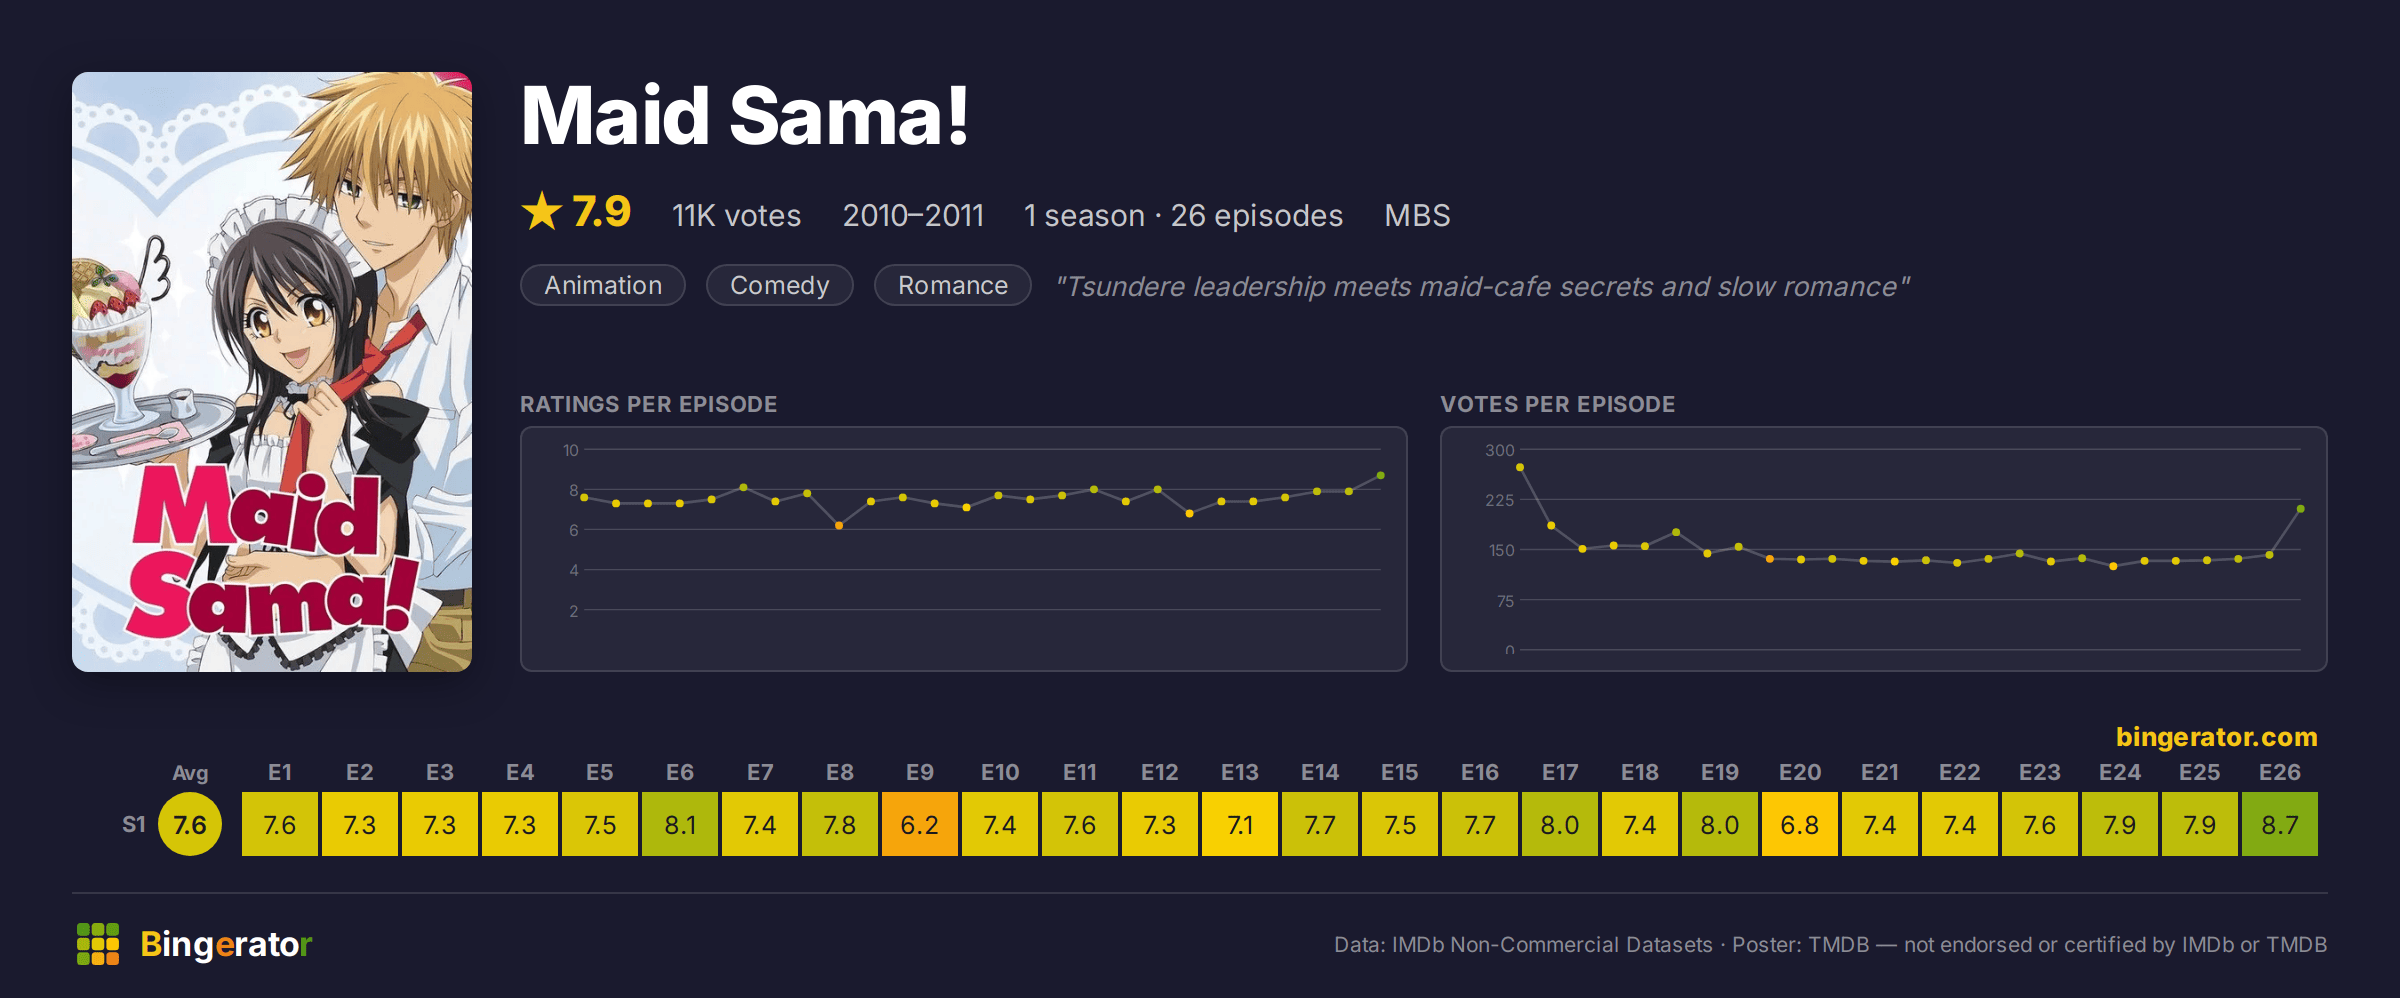Click the Bingerator grid logo icon

[x=98, y=944]
